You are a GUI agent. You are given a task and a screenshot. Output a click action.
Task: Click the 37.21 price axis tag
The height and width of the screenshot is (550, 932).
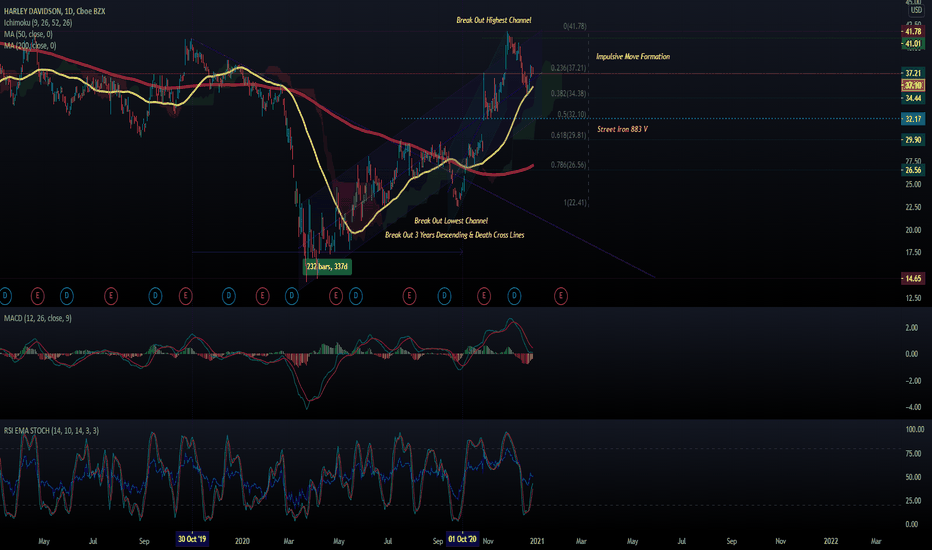tap(913, 73)
